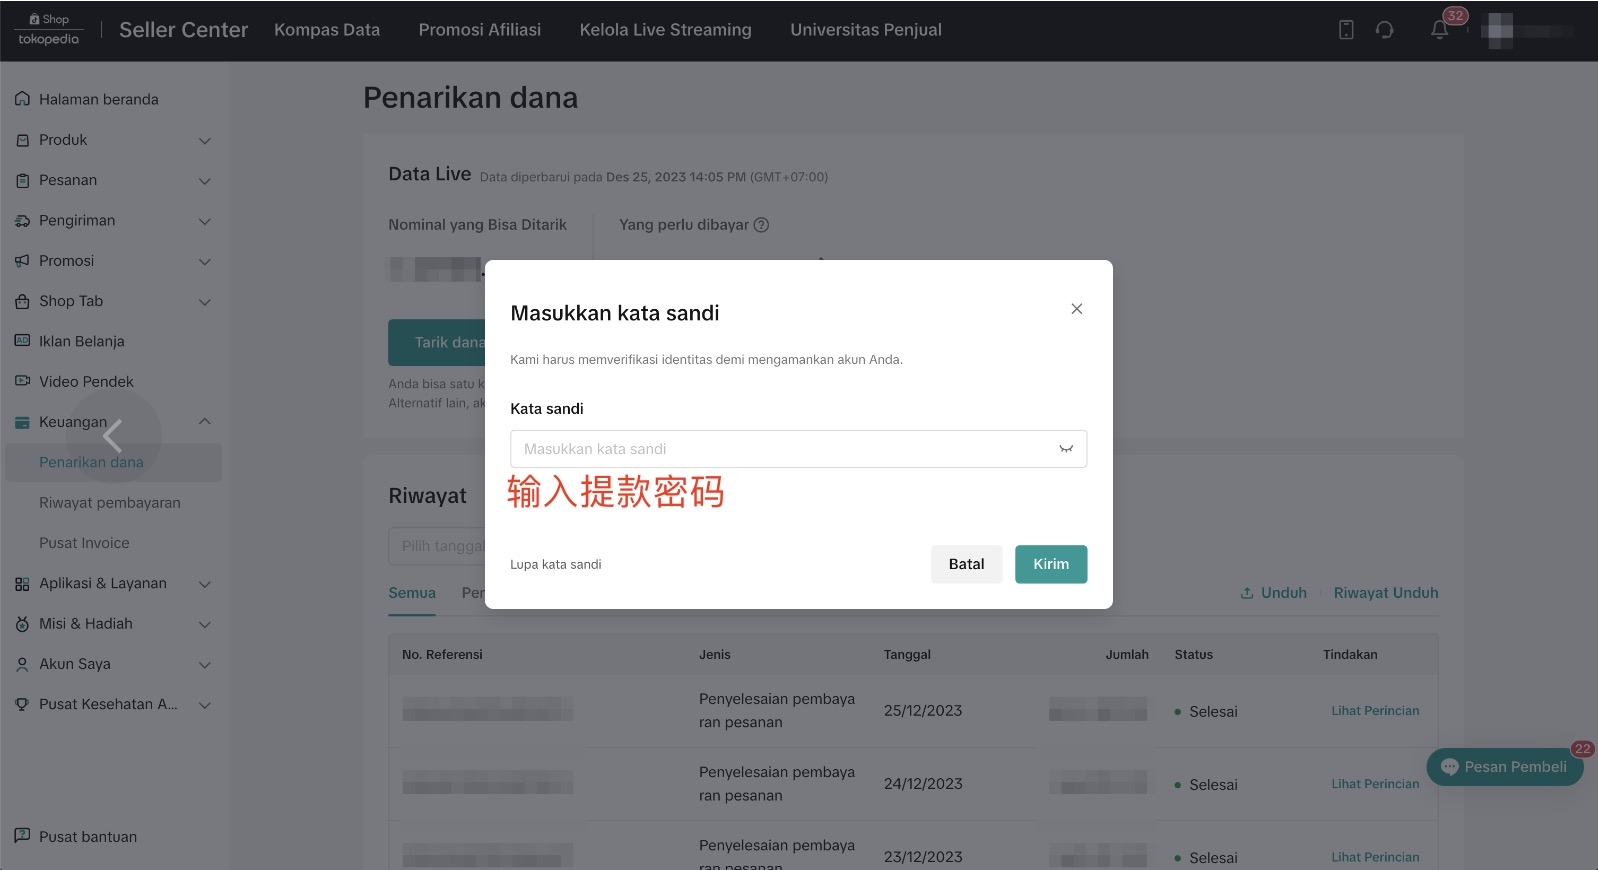Expand the Pengiriman sidebar section
Viewport: 1598px width, 870px height.
pyautogui.click(x=204, y=221)
